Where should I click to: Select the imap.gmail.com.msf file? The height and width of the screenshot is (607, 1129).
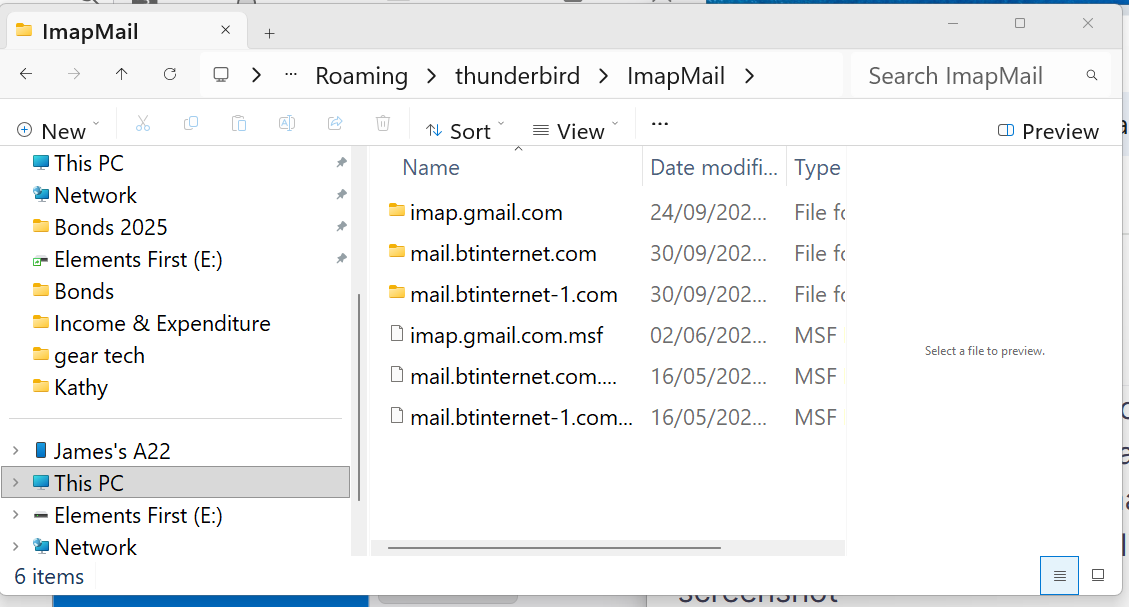495,336
